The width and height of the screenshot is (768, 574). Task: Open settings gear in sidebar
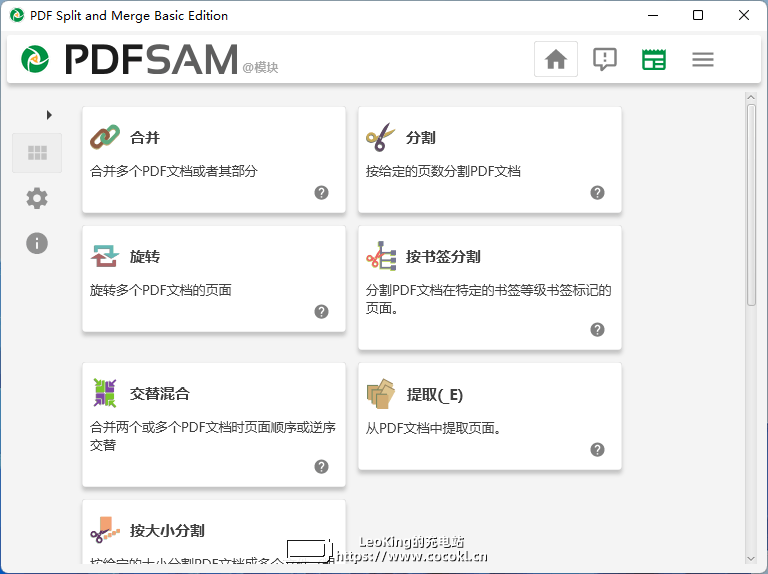[37, 198]
